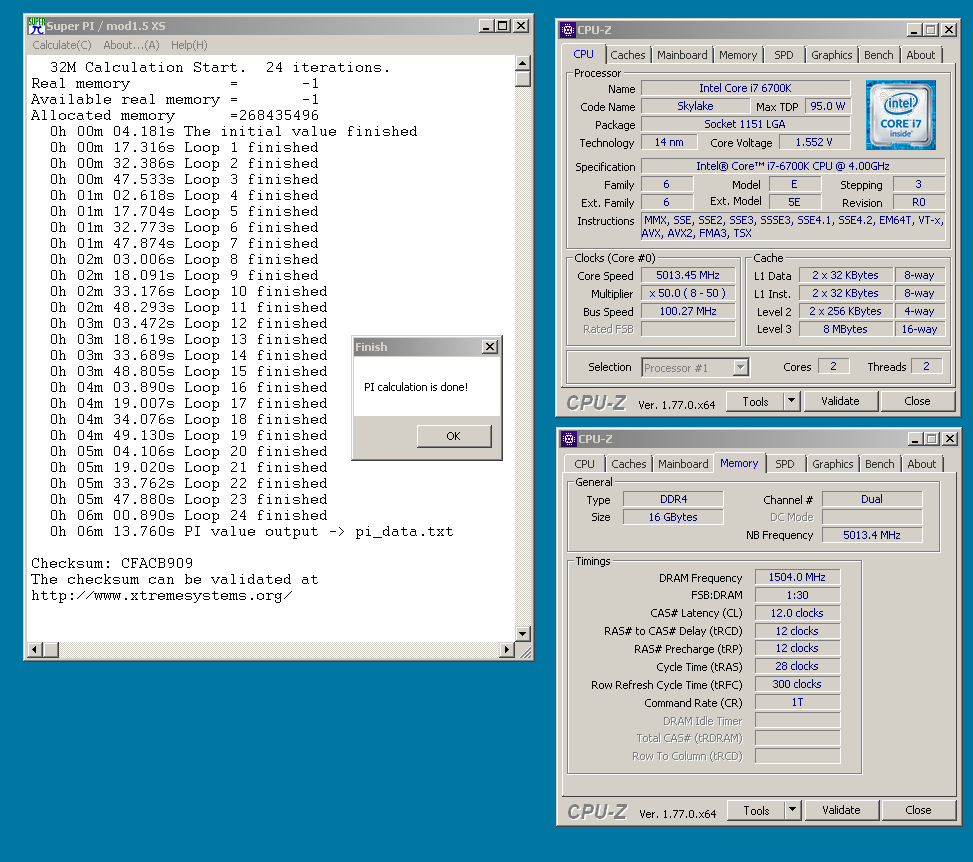The height and width of the screenshot is (862, 973).
Task: Click the Multiplier value x 50.0
Action: click(x=688, y=293)
